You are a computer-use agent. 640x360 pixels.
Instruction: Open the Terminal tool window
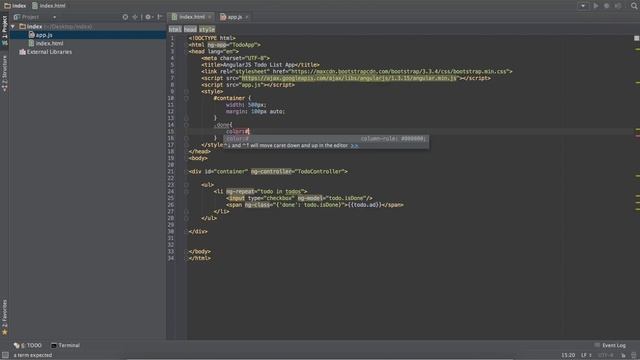coord(65,345)
